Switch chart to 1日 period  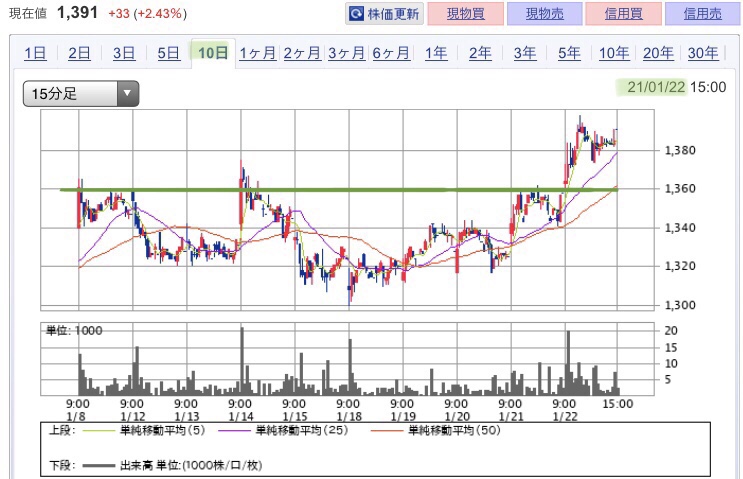[35, 53]
